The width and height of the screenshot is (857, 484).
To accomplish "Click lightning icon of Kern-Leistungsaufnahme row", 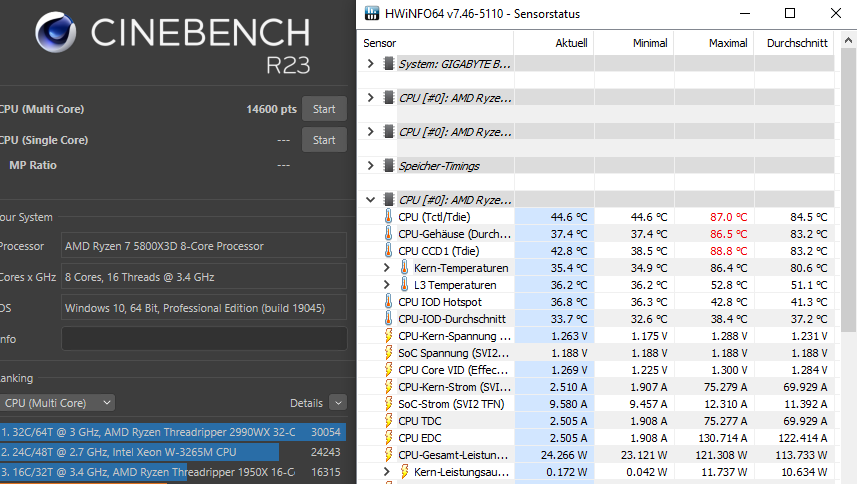I will [x=404, y=471].
